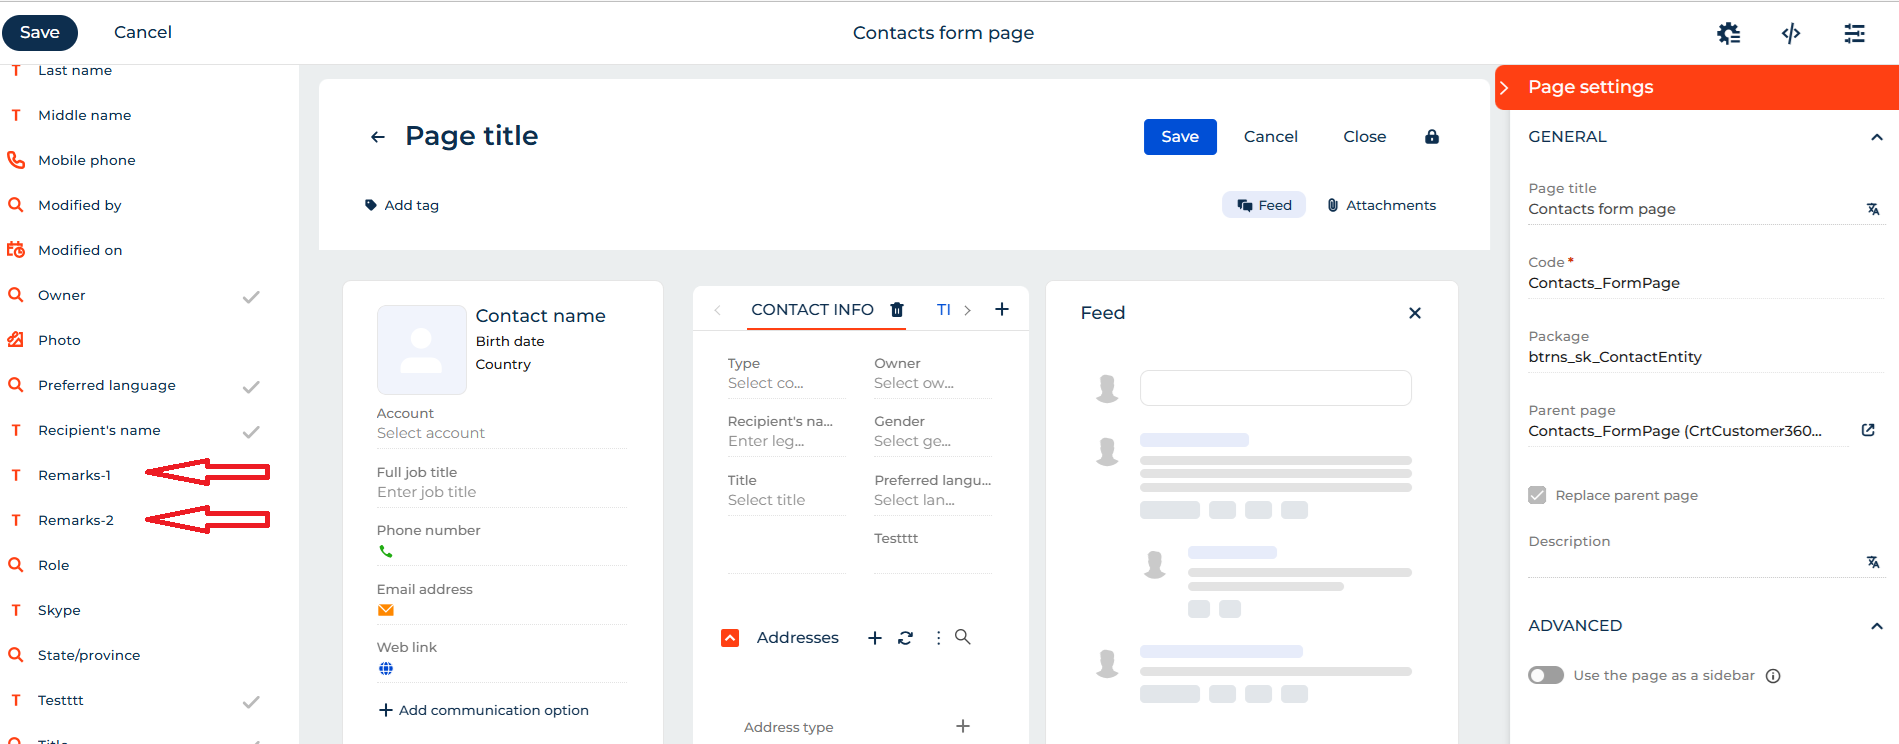Collapse the GENERAL section
This screenshot has height=744, width=1899.
[x=1877, y=137]
